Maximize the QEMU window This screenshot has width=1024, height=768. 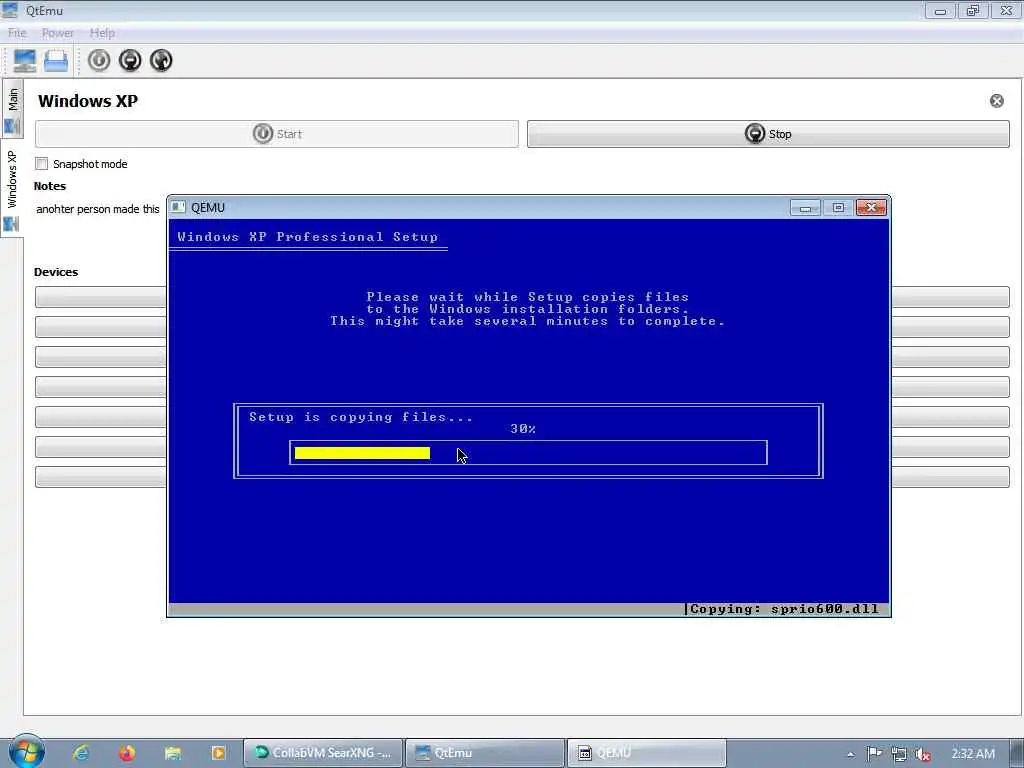tap(839, 208)
